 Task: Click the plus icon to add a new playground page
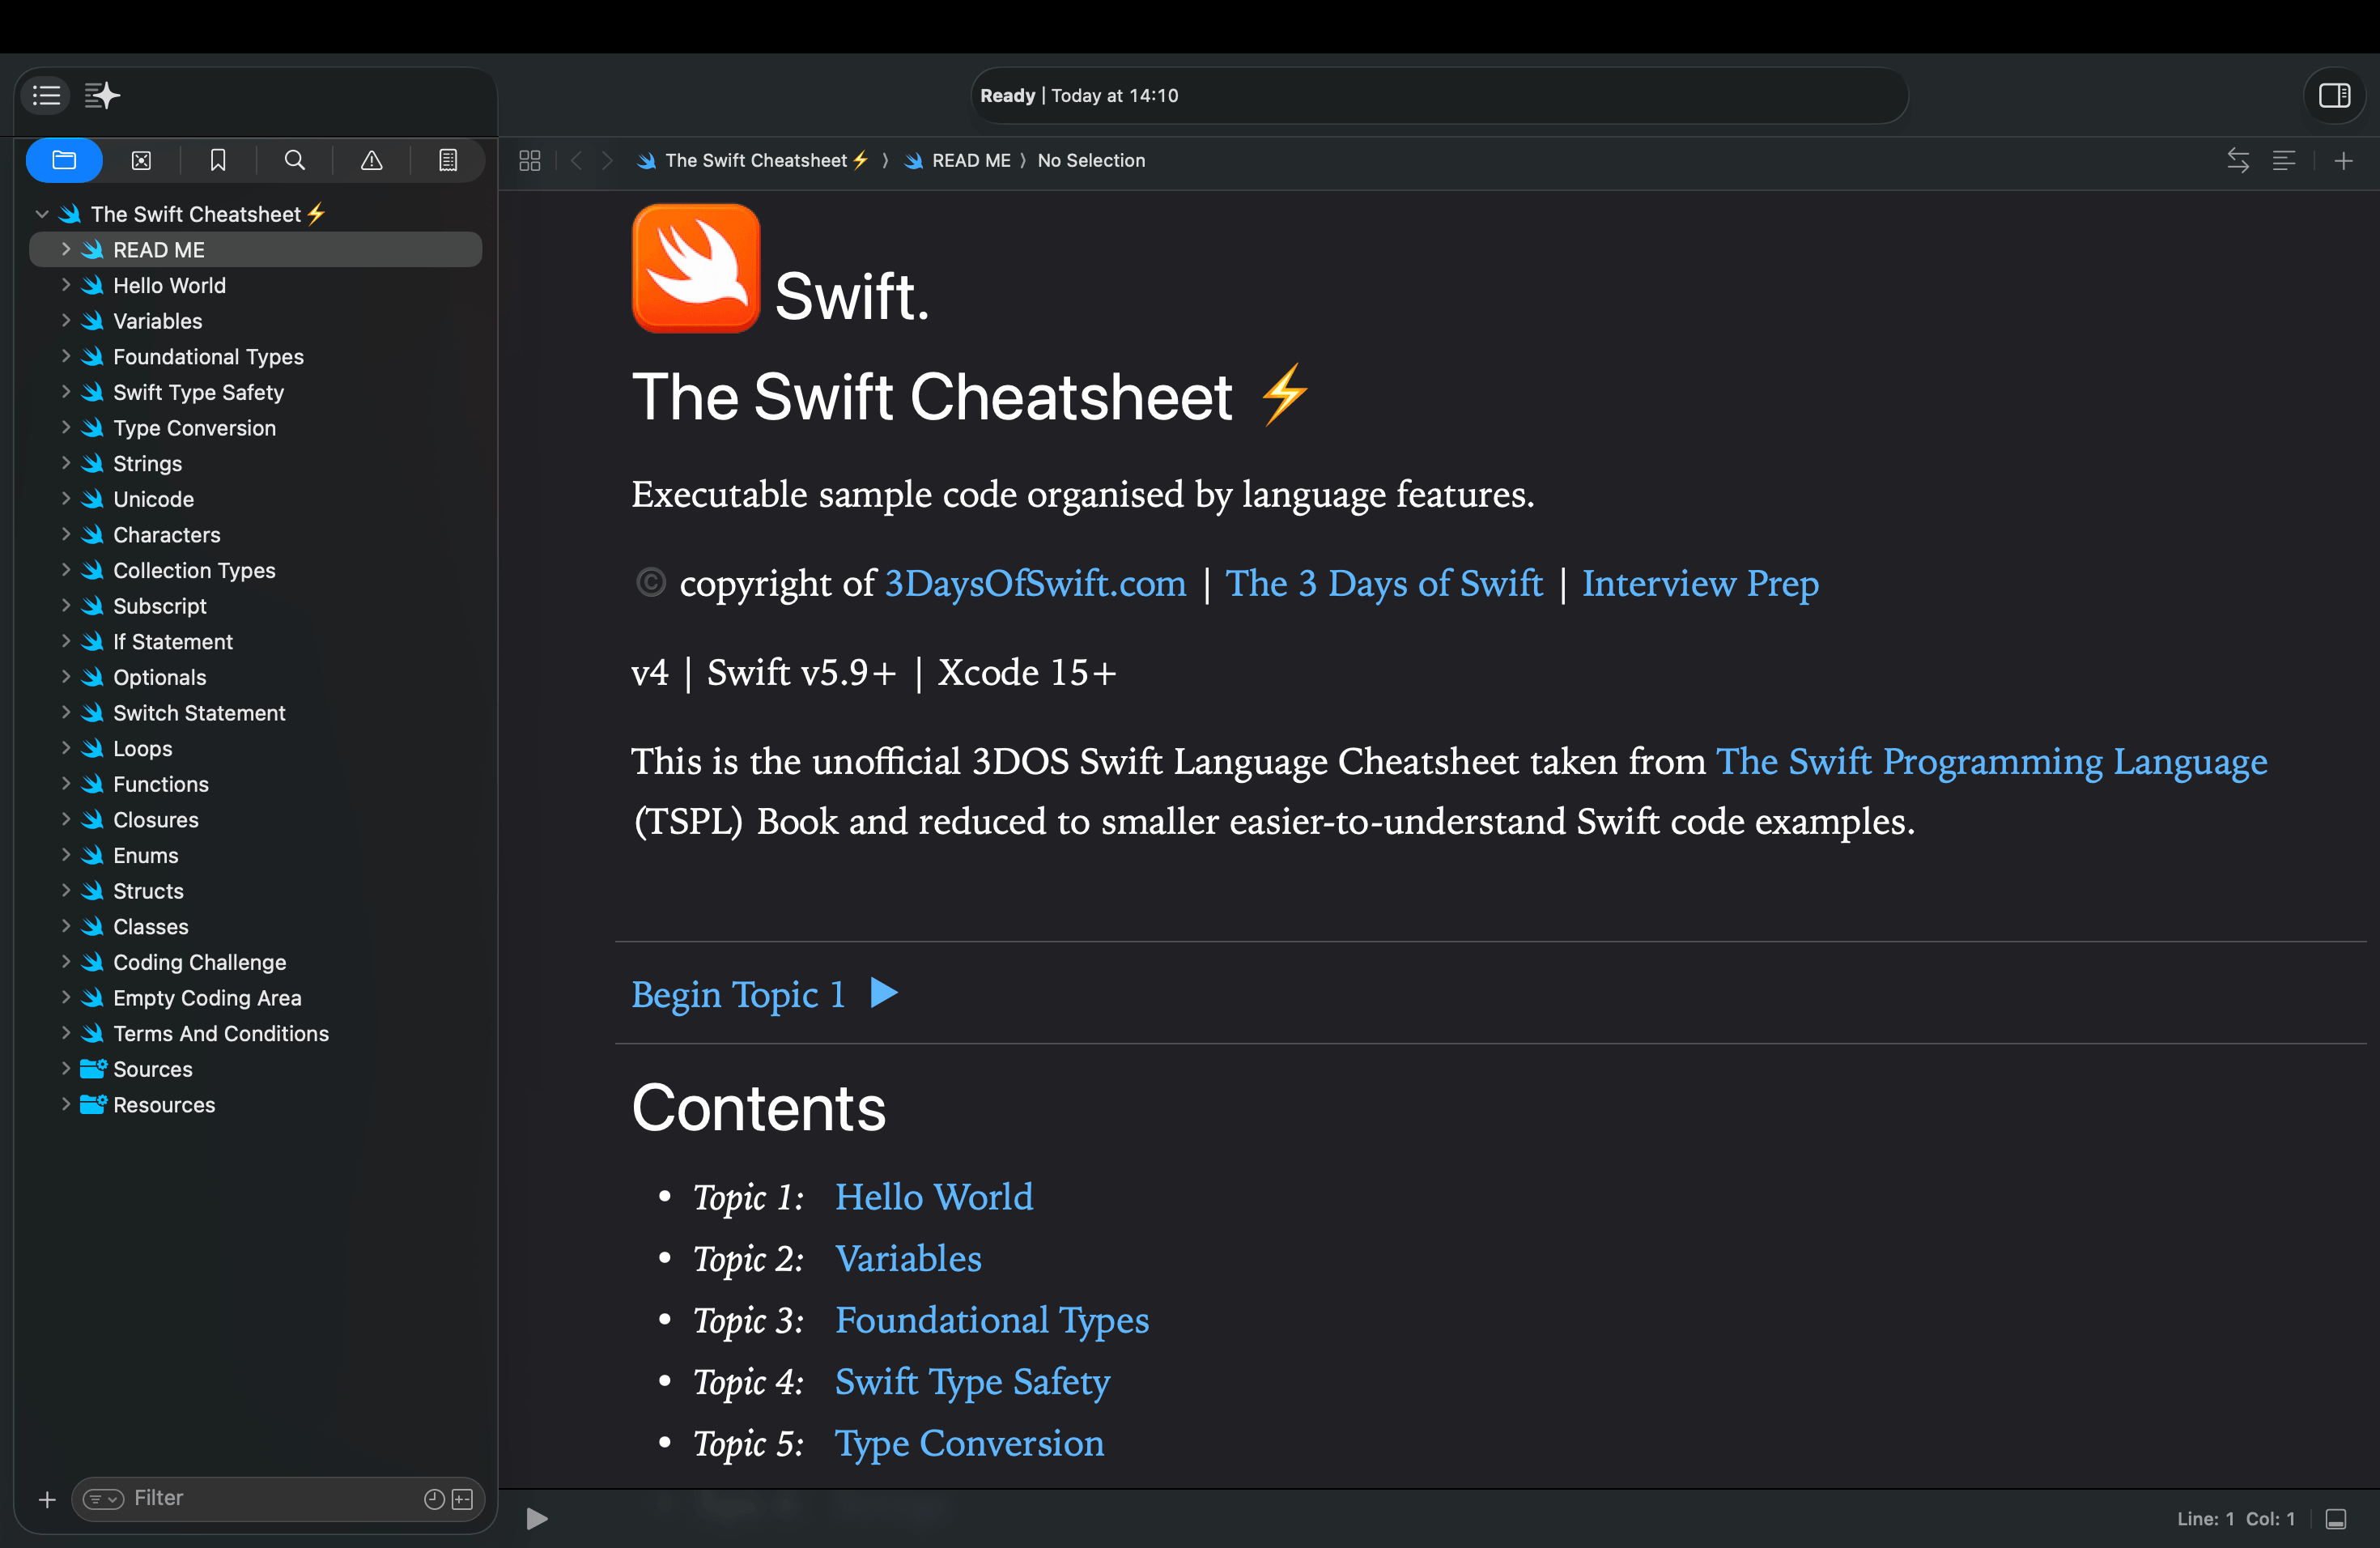click(2345, 160)
